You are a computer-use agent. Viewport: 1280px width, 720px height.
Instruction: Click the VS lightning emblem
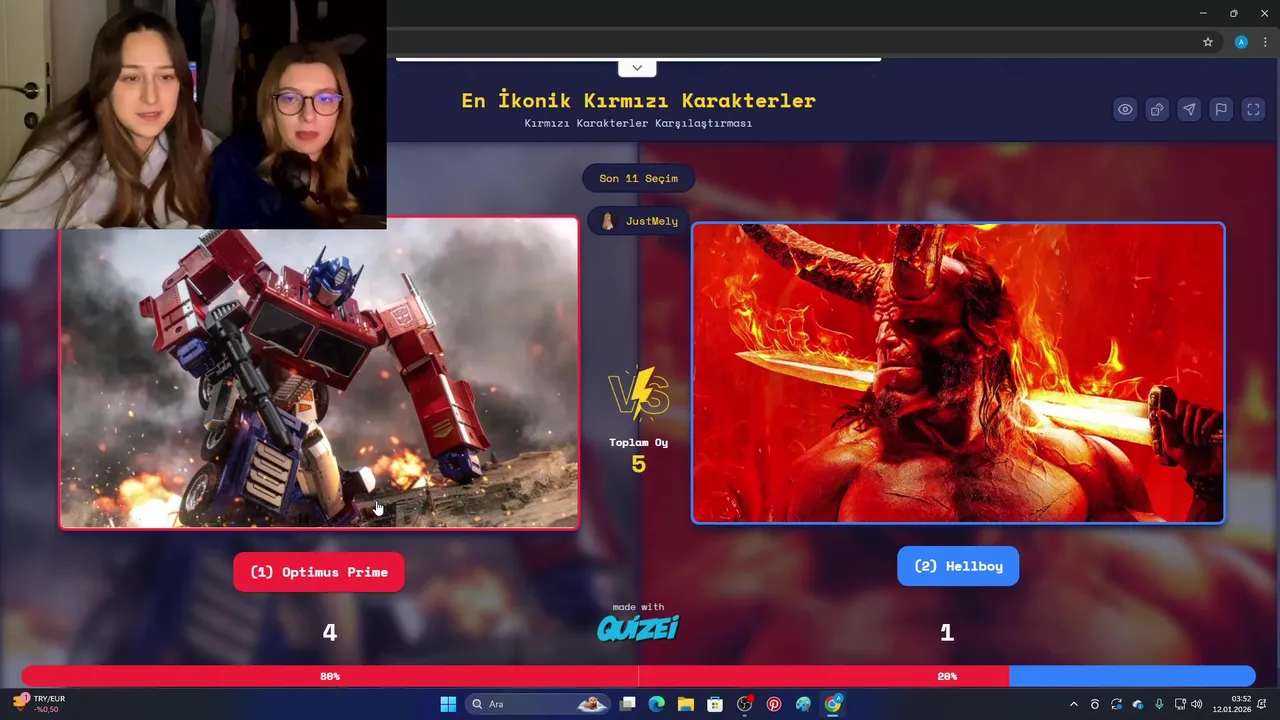(x=638, y=394)
